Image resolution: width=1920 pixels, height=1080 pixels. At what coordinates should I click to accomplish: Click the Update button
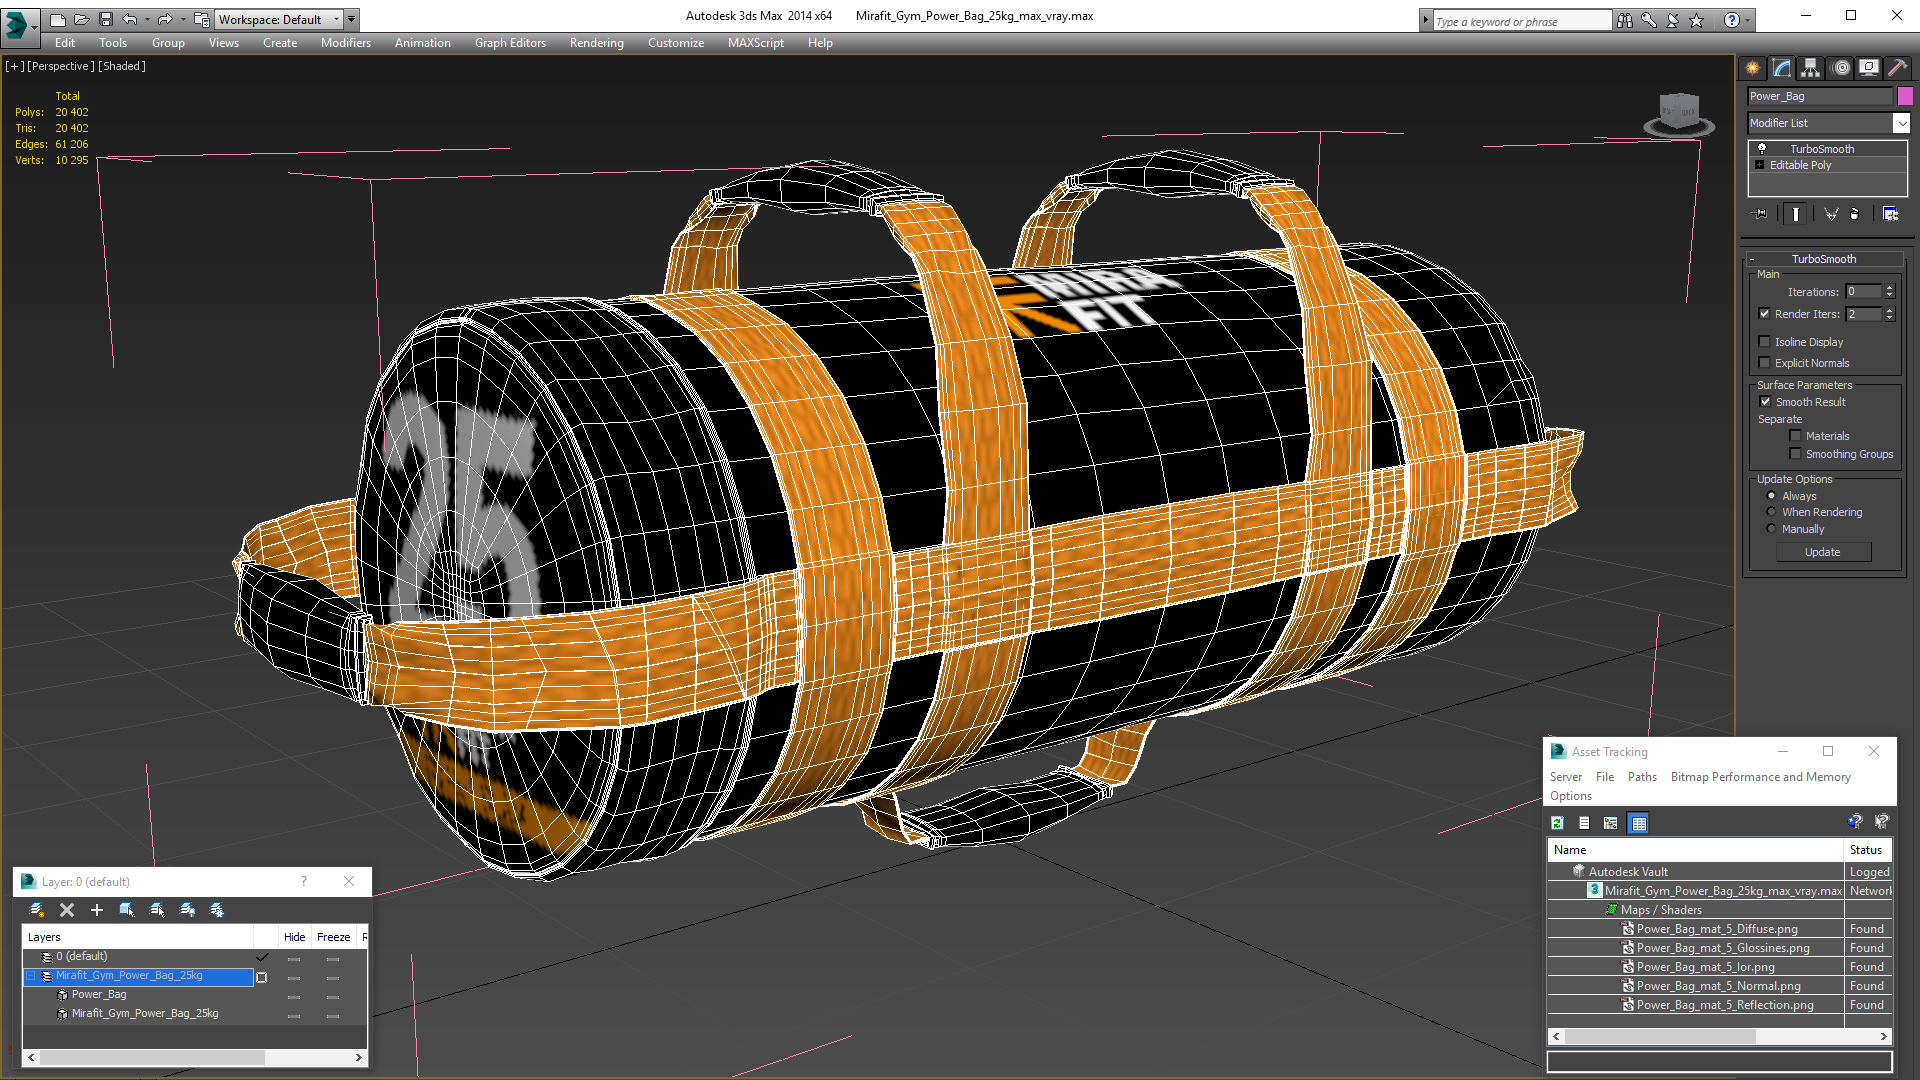click(x=1822, y=552)
